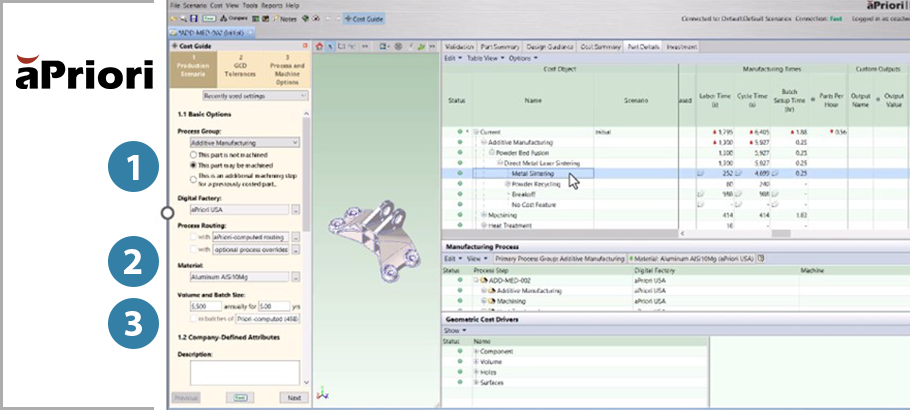The height and width of the screenshot is (410, 910).
Task: Open the Scenario menu
Action: [195, 5]
